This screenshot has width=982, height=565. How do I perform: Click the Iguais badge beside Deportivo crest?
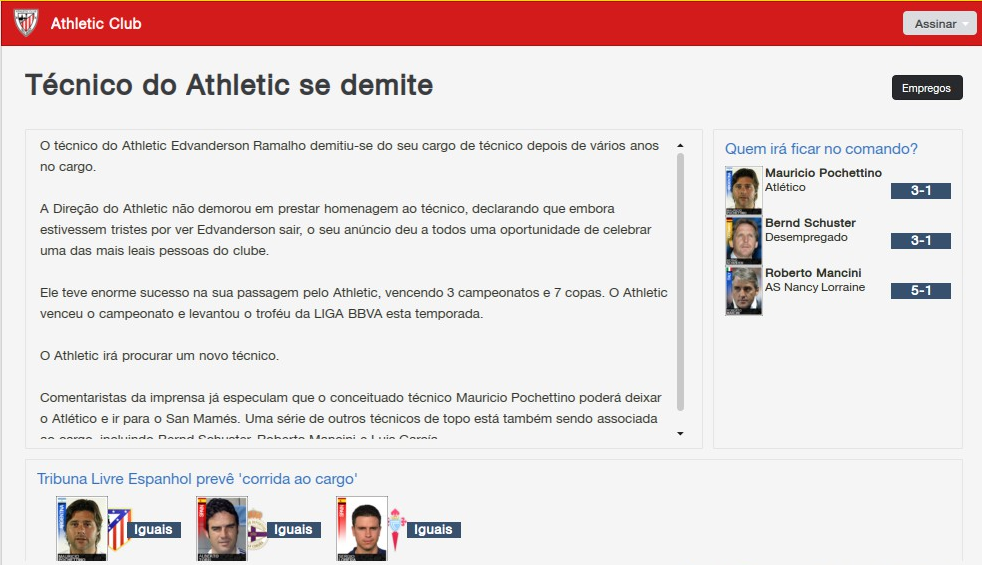(x=294, y=530)
